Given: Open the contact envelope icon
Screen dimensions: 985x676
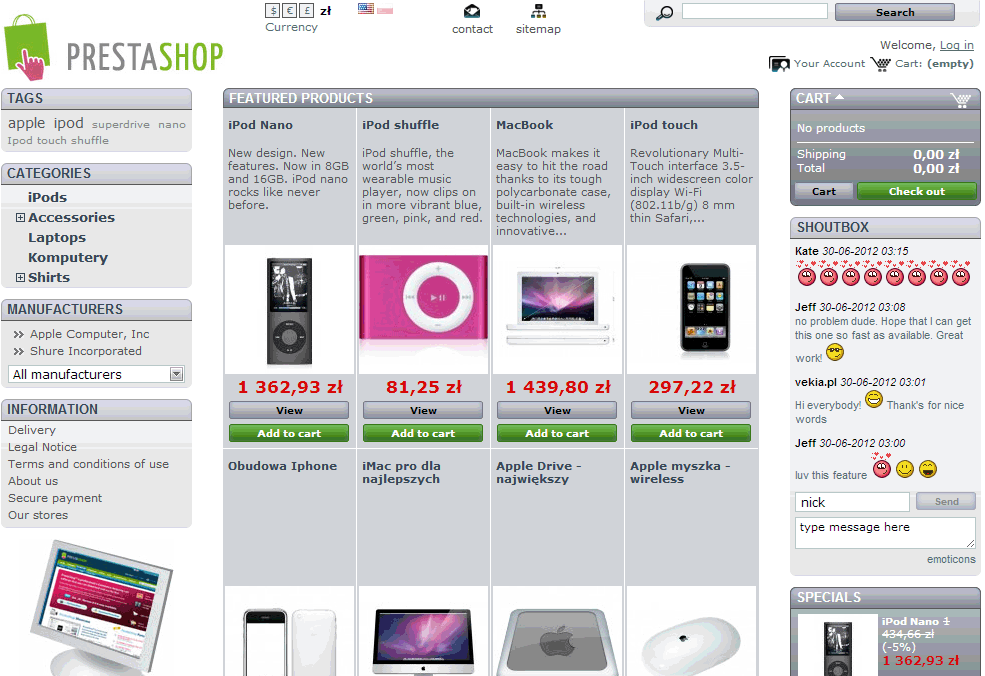Looking at the screenshot, I should point(472,11).
